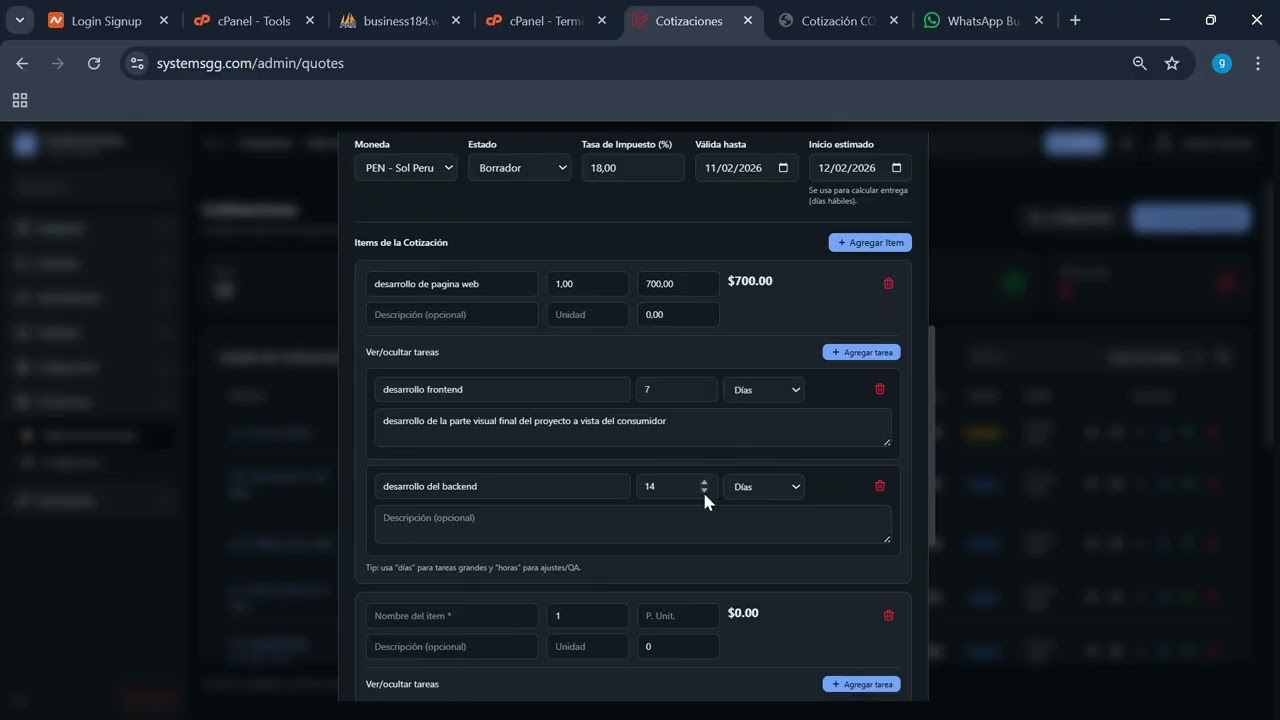The height and width of the screenshot is (720, 1280).
Task: Add task to 'desarrollo de pagina web'
Action: click(x=862, y=352)
